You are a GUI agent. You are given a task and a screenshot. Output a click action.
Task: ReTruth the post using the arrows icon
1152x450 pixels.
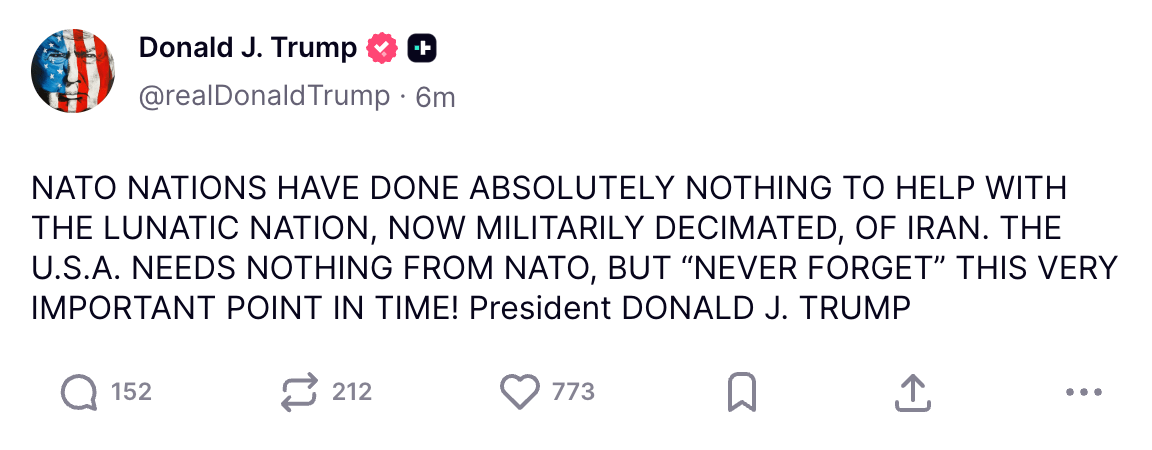299,392
